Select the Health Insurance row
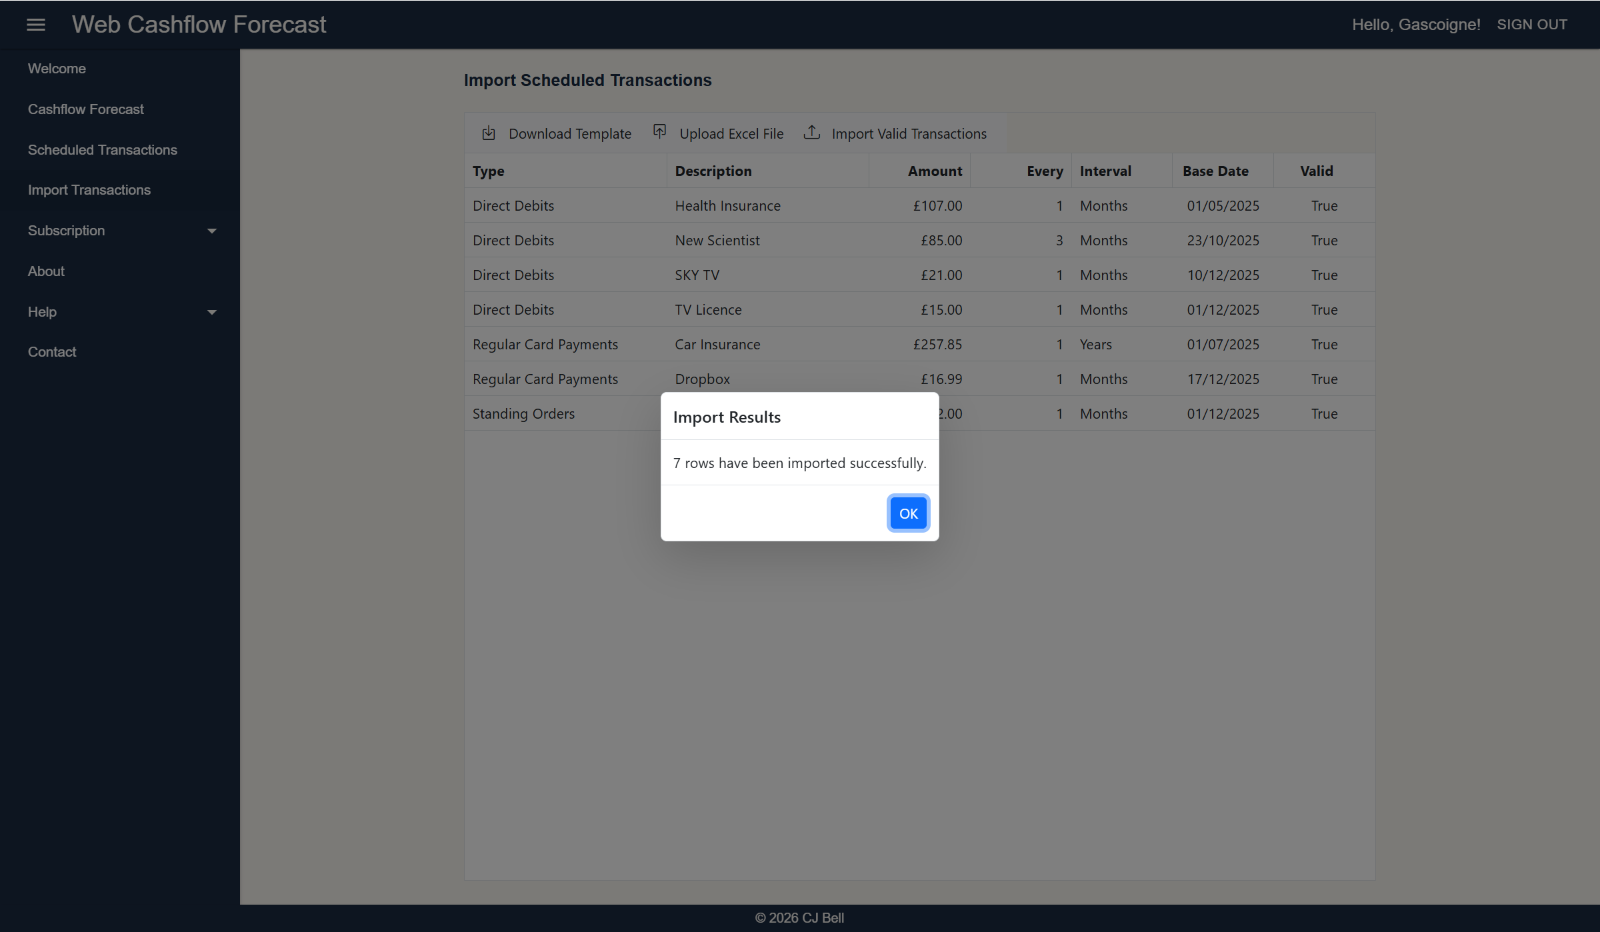The height and width of the screenshot is (932, 1600). 727,206
